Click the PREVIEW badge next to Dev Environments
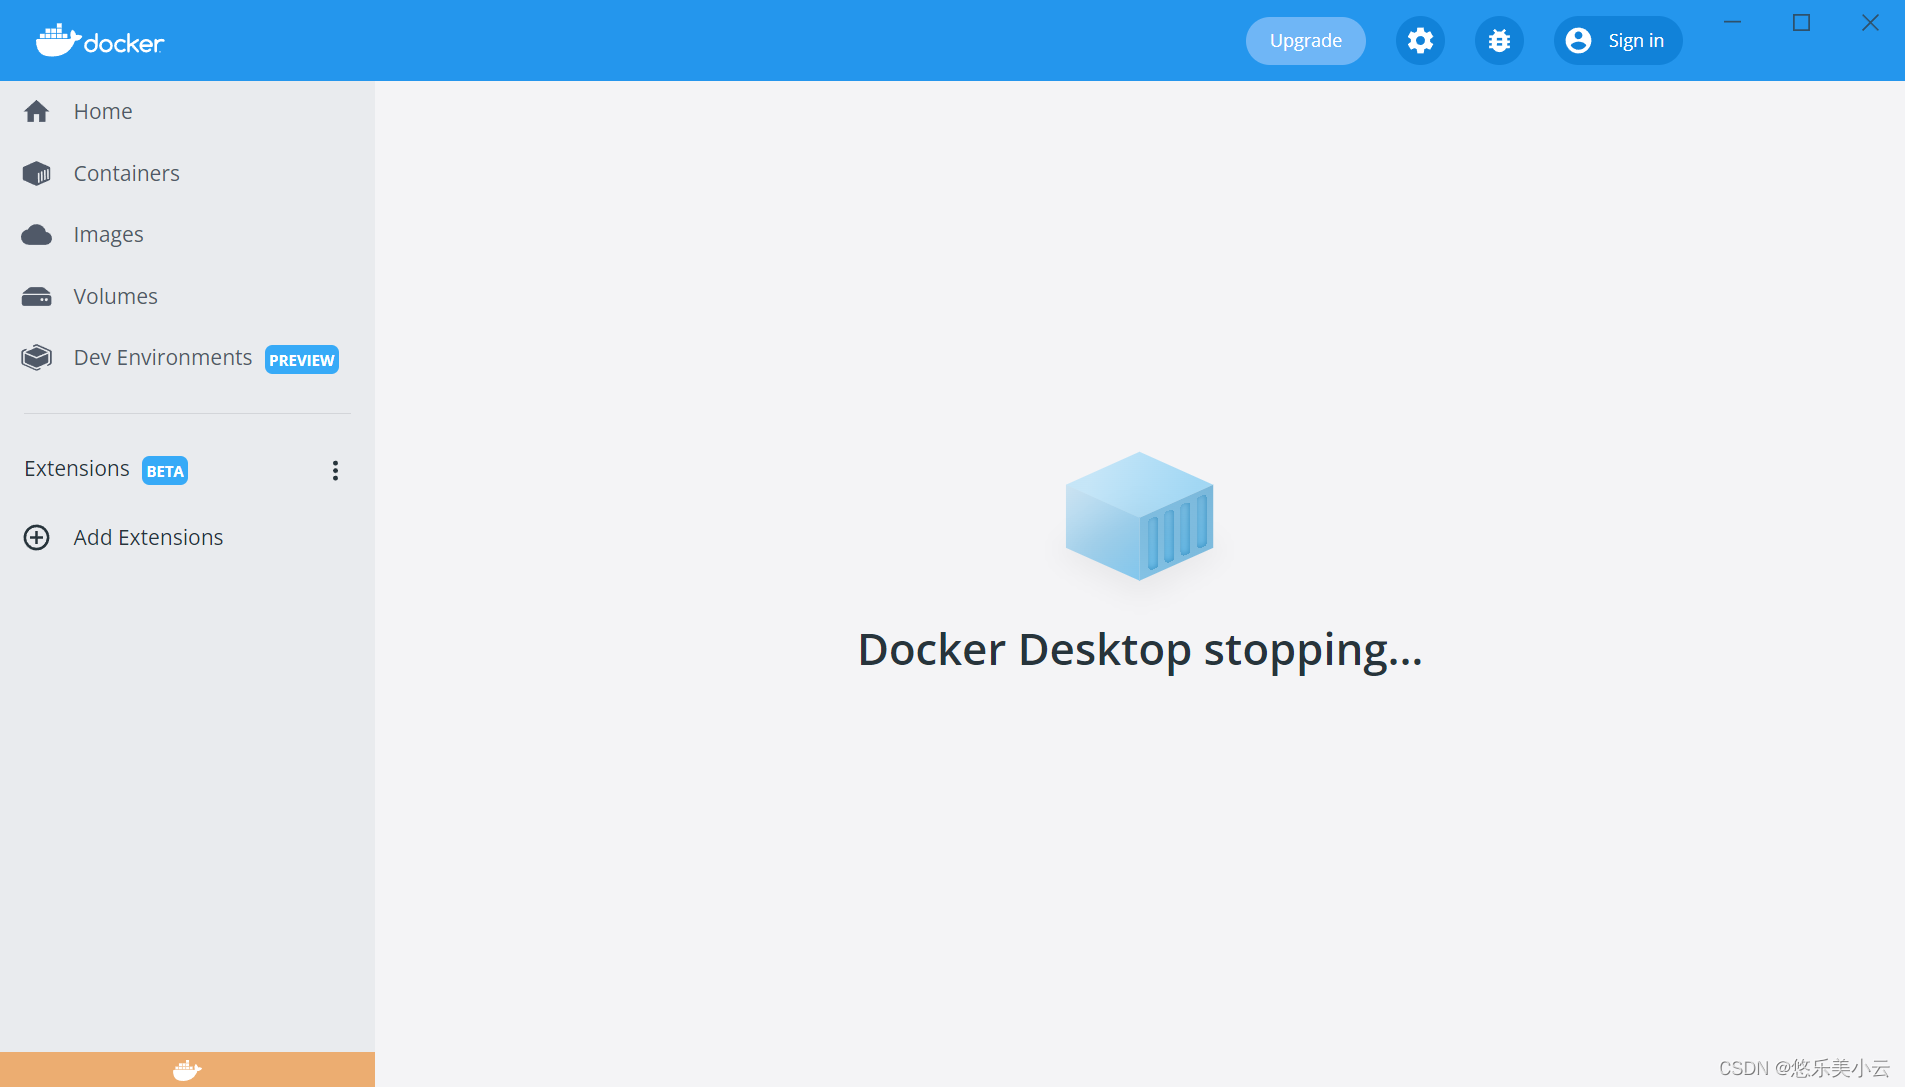 [x=302, y=360]
